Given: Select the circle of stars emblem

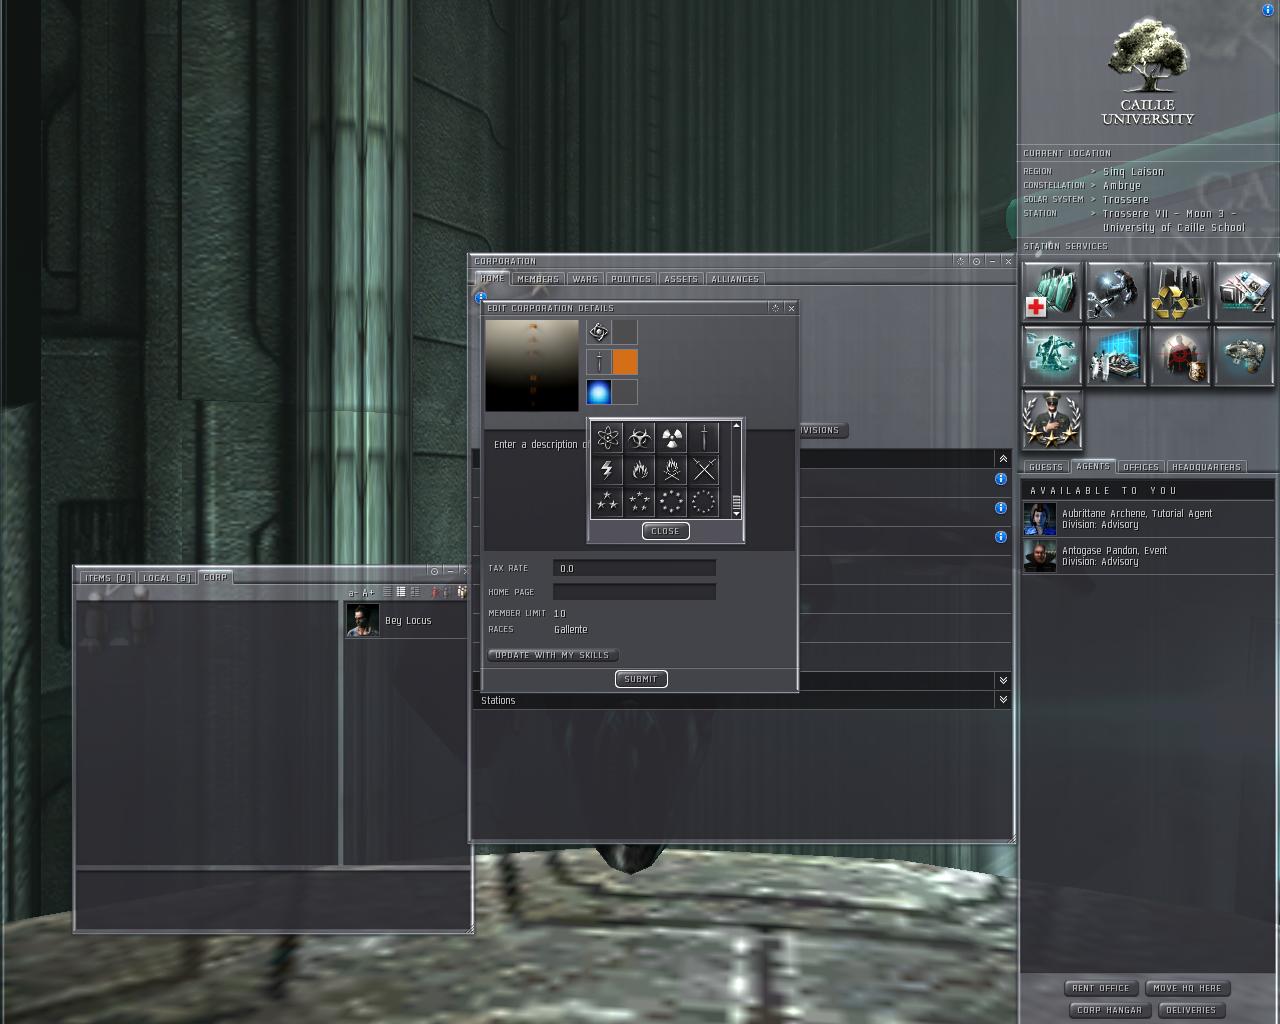Looking at the screenshot, I should pos(672,501).
